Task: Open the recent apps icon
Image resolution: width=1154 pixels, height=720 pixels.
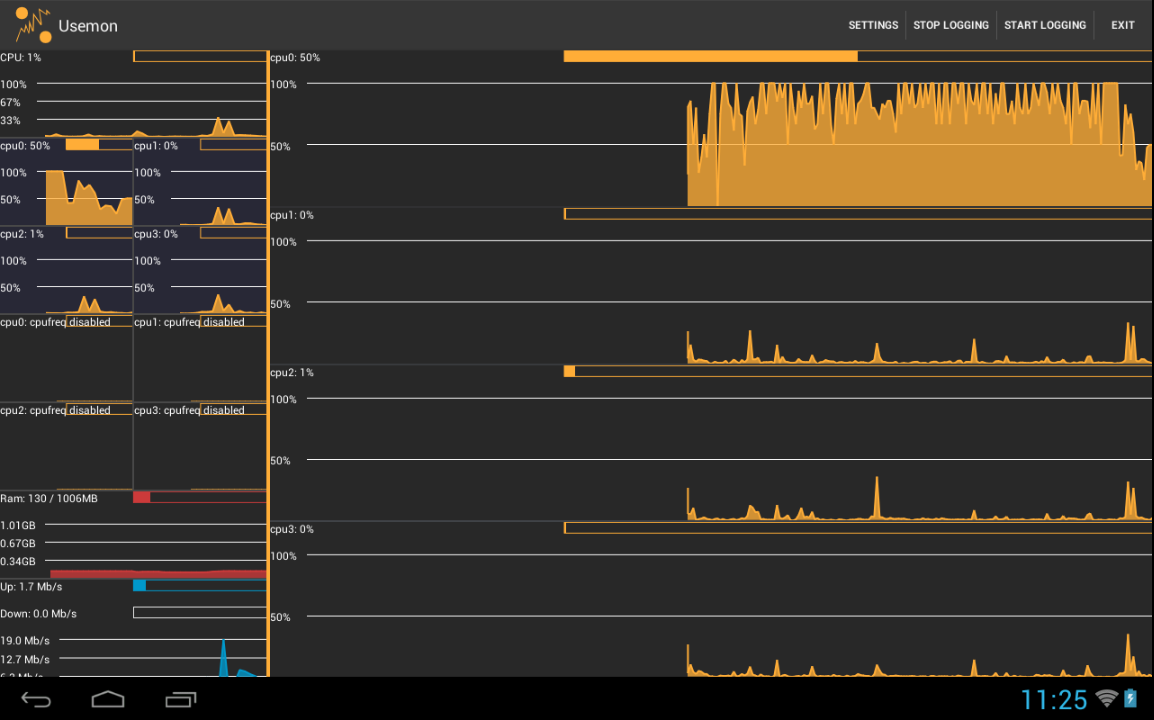Action: pyautogui.click(x=181, y=699)
